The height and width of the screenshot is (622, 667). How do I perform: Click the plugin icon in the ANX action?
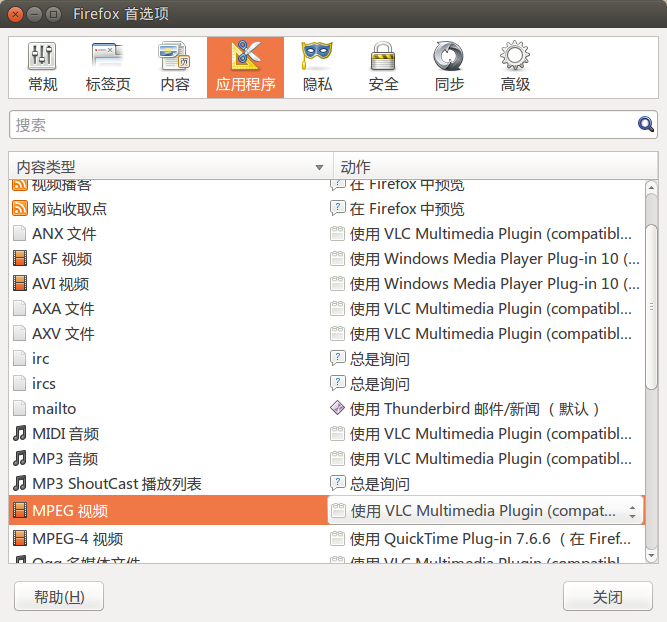(x=337, y=234)
